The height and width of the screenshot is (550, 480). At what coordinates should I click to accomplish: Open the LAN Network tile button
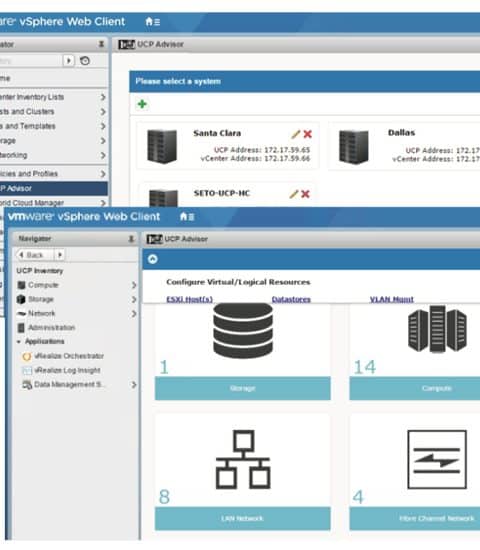(242, 518)
